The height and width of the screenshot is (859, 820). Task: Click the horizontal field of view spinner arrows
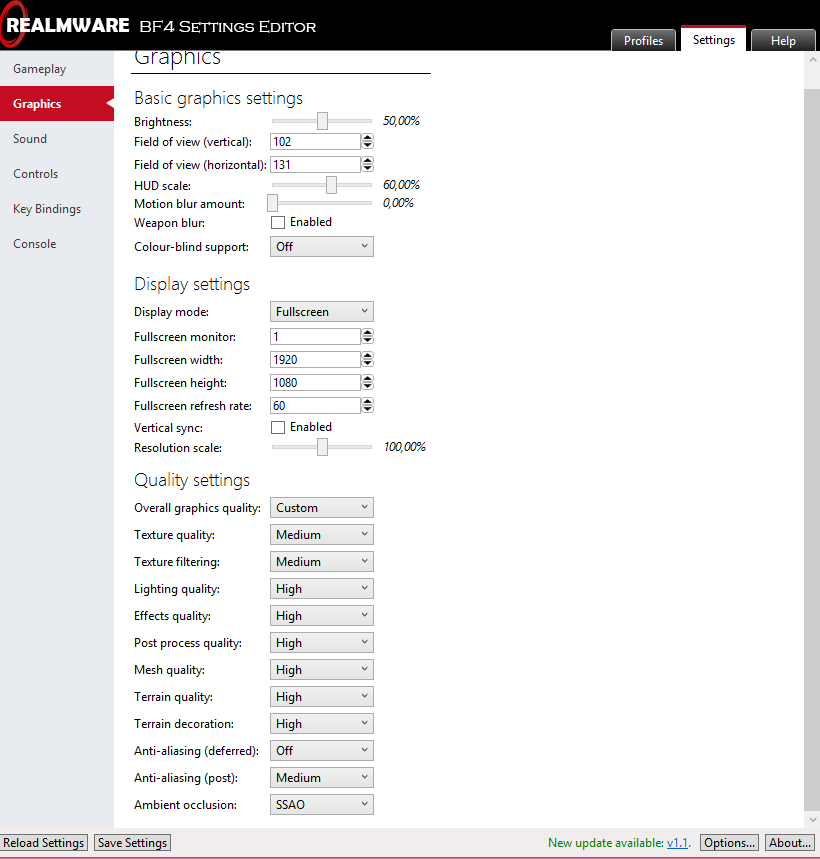tap(368, 164)
